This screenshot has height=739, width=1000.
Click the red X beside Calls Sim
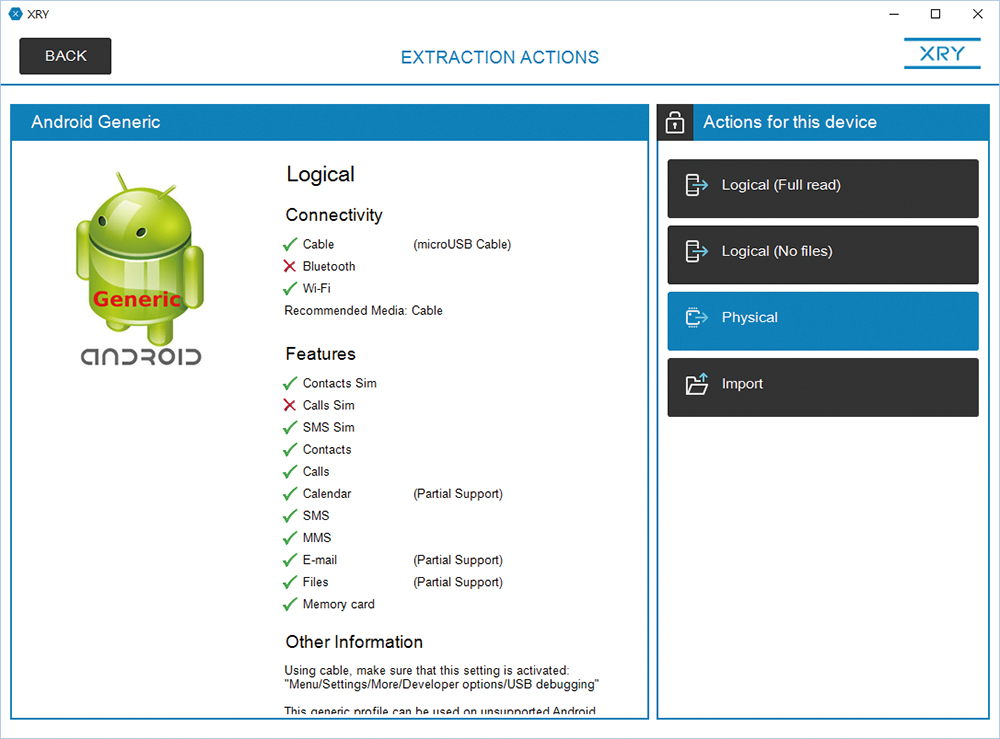pyautogui.click(x=290, y=406)
